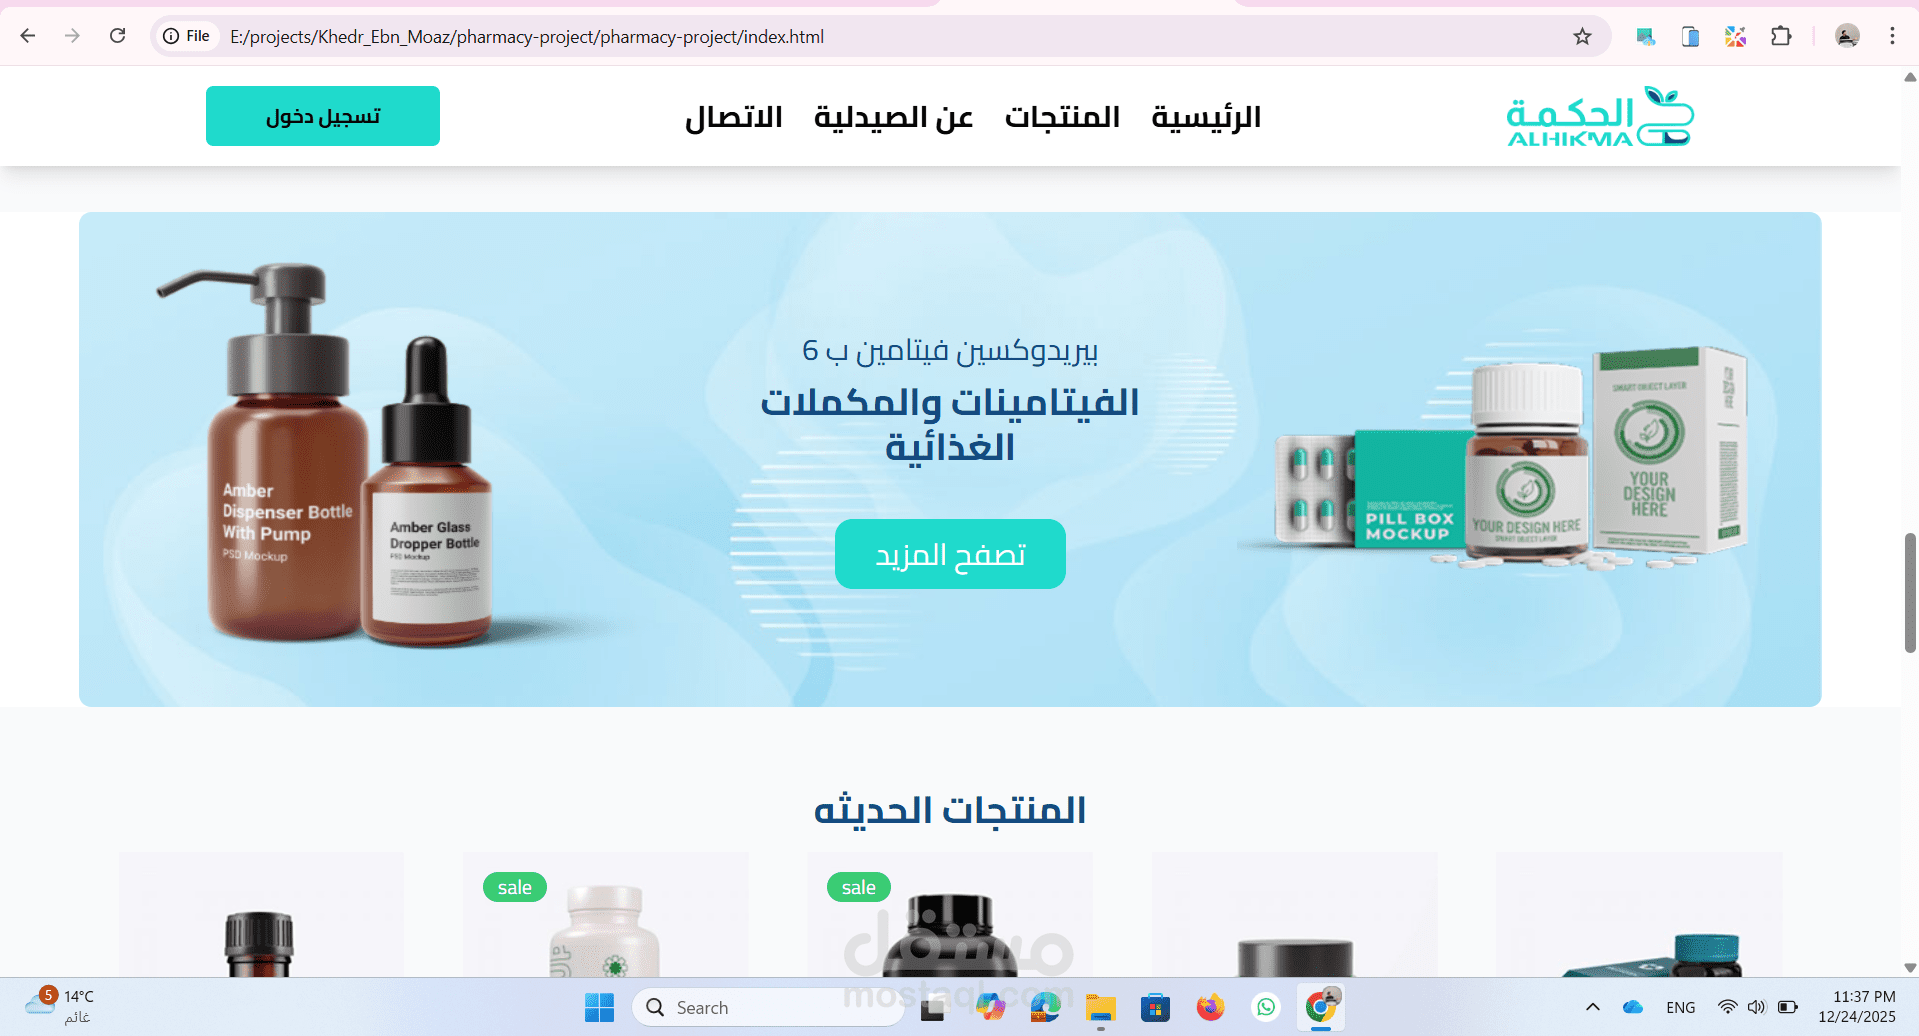Image resolution: width=1919 pixels, height=1036 pixels.
Task: Click the تسجيل دخول login button
Action: 323,116
